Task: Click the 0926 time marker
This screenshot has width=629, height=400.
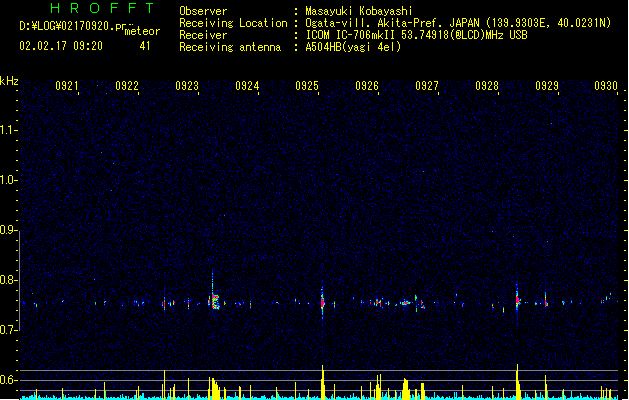Action: [x=367, y=86]
